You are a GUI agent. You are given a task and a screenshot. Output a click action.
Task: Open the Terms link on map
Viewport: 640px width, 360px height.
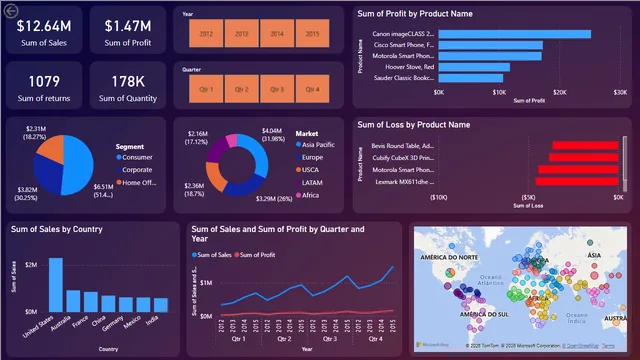click(608, 346)
